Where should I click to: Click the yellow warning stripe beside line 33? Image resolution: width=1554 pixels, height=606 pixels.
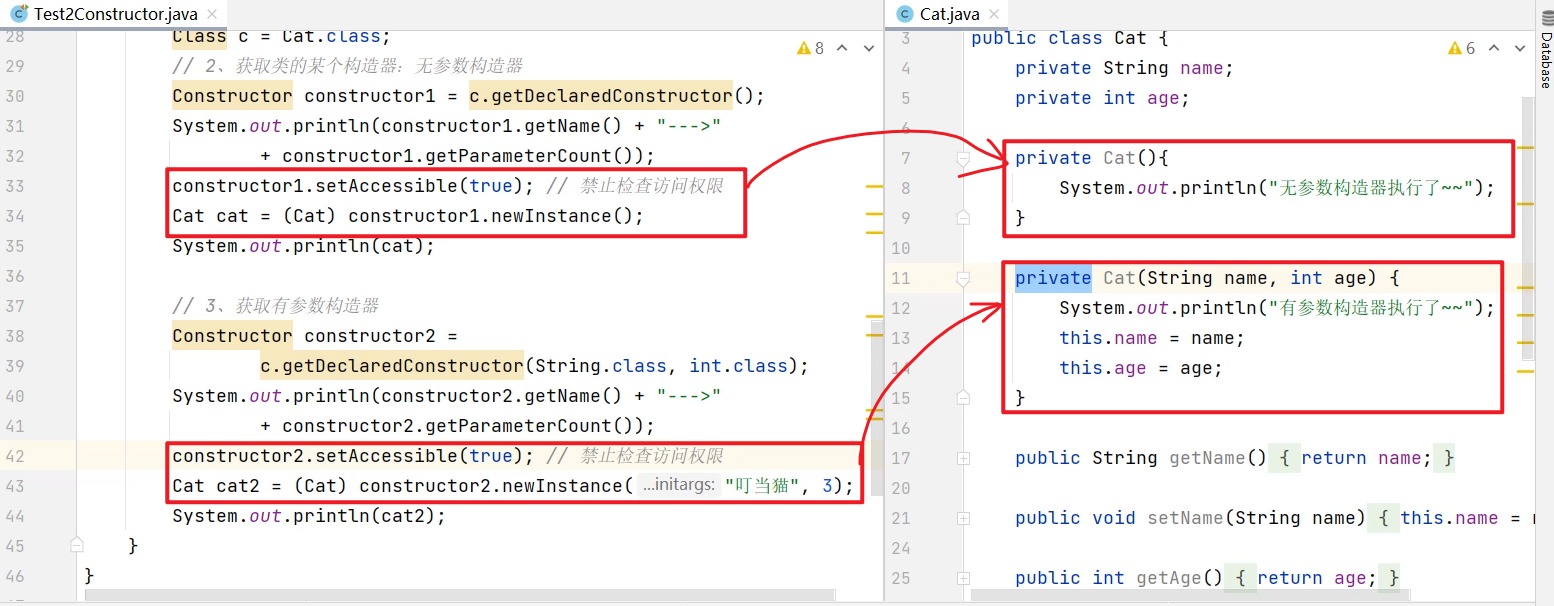point(873,187)
